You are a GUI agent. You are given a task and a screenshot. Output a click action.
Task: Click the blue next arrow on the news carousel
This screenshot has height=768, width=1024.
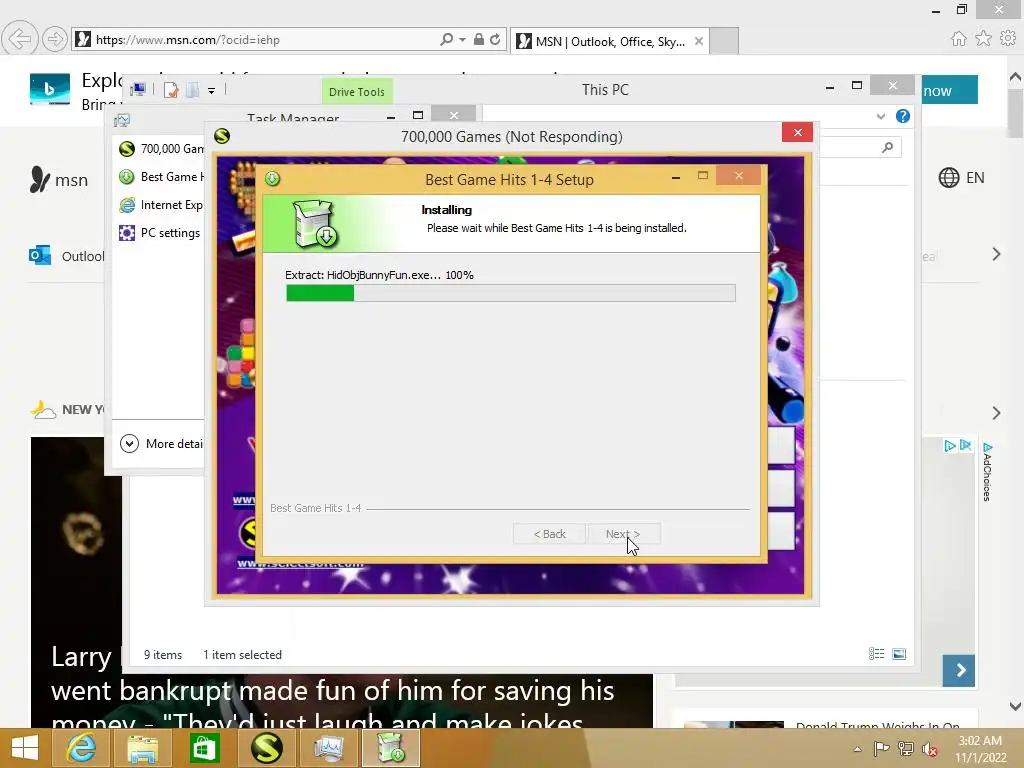coord(959,671)
